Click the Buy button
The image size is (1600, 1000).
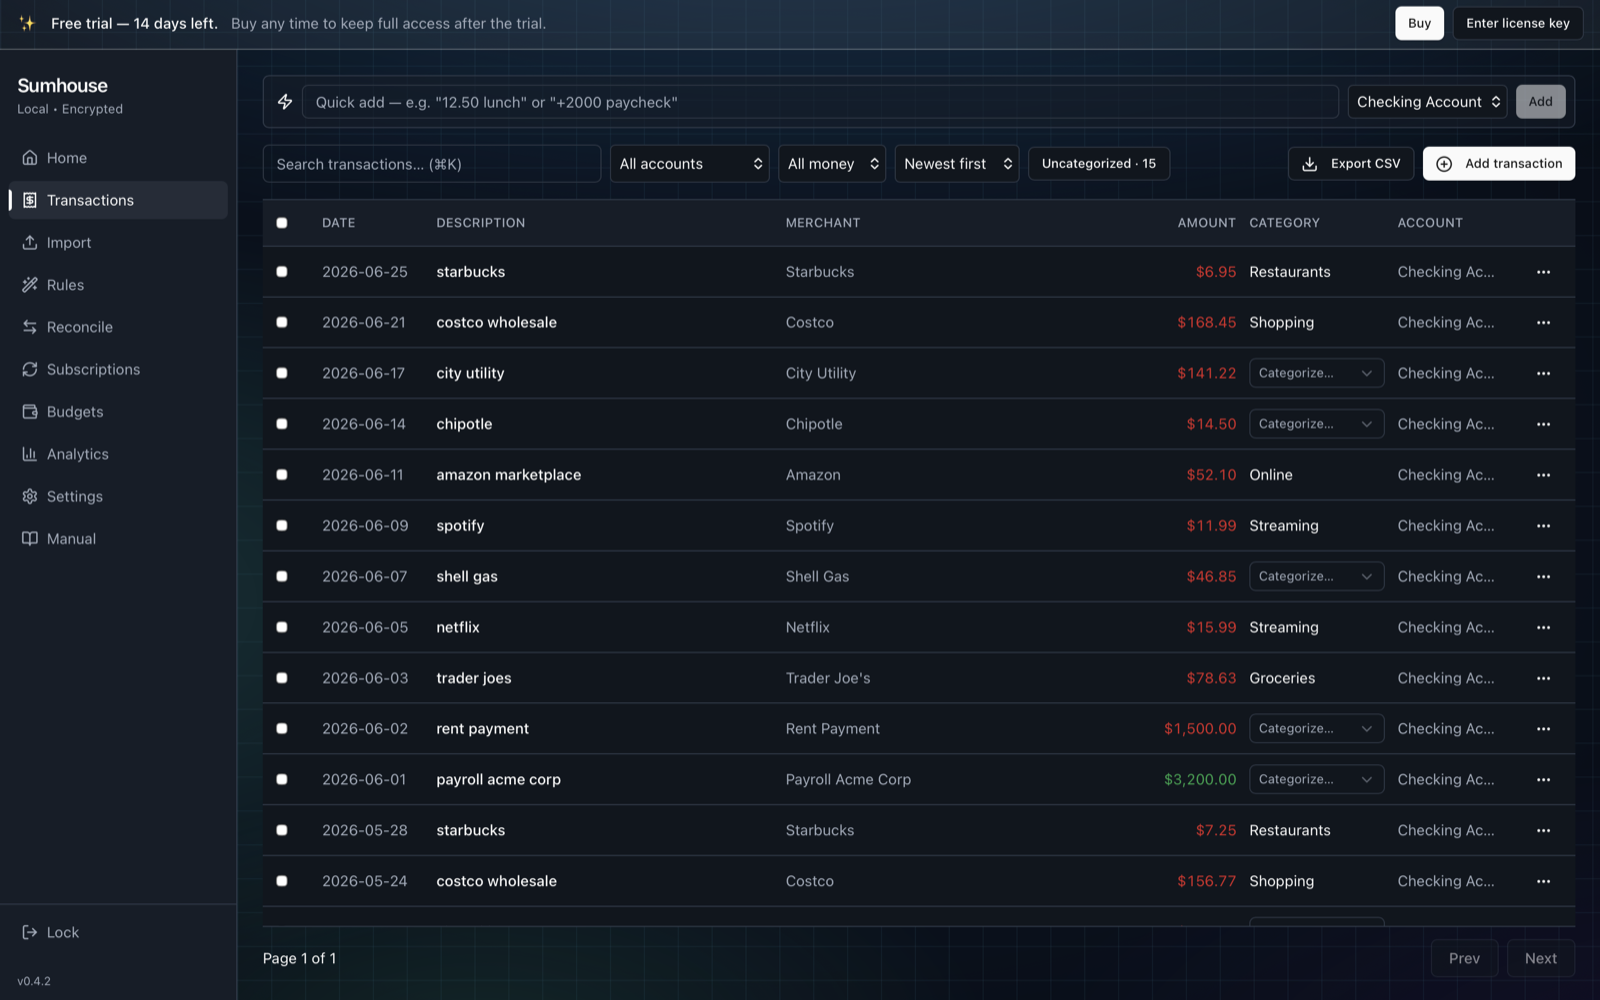tap(1419, 23)
